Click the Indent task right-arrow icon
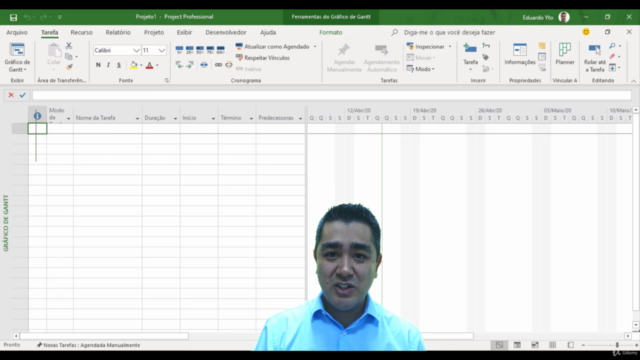 click(x=189, y=65)
